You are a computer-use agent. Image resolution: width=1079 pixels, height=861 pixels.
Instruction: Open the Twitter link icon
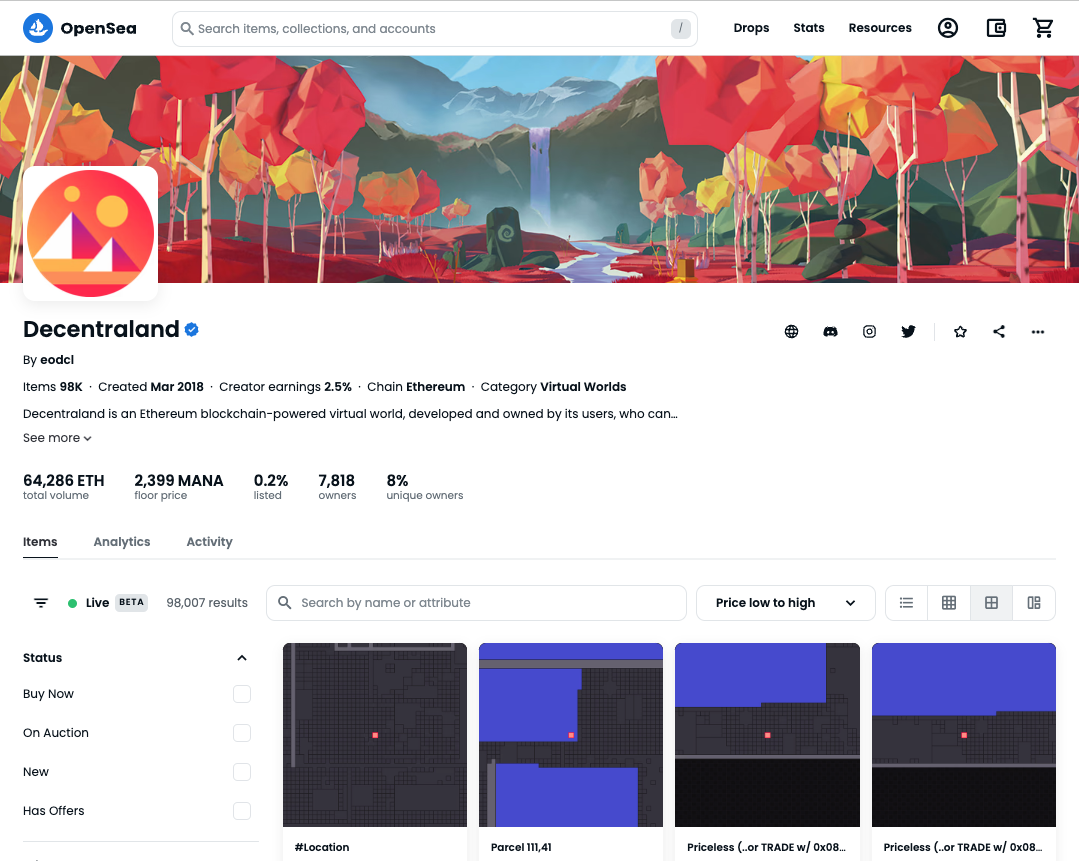coord(908,332)
